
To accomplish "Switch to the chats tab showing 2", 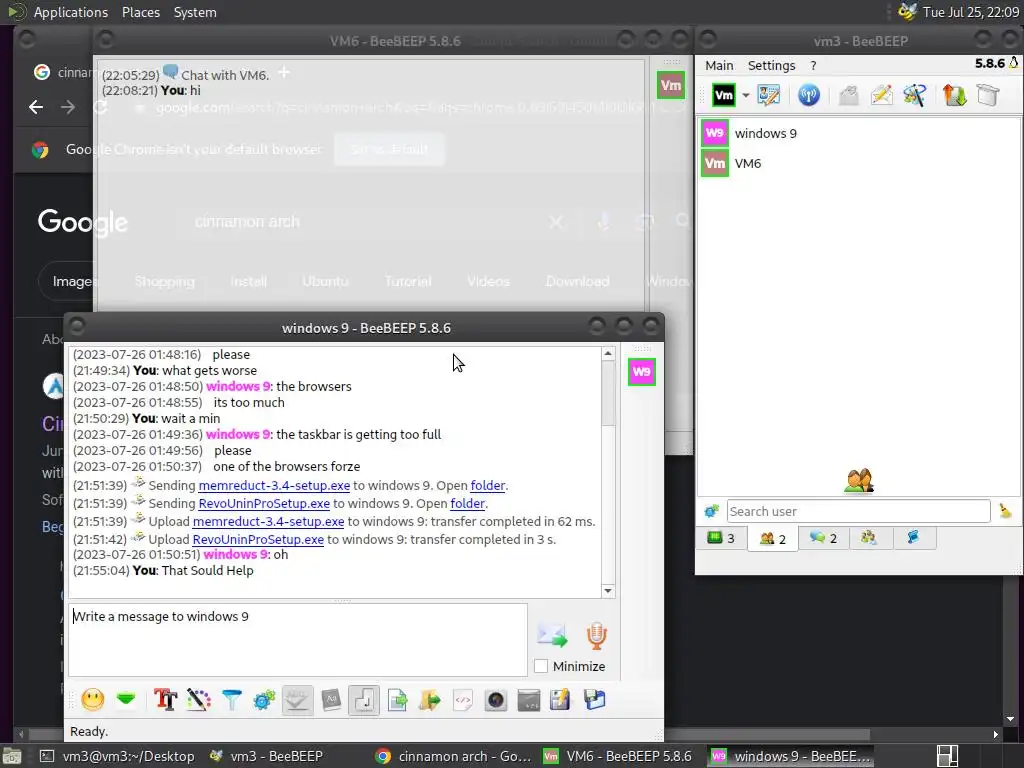I will tap(823, 538).
